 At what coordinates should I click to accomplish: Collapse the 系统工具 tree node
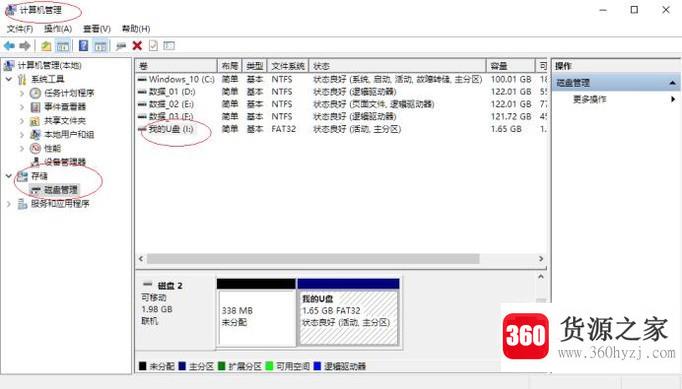pos(9,79)
